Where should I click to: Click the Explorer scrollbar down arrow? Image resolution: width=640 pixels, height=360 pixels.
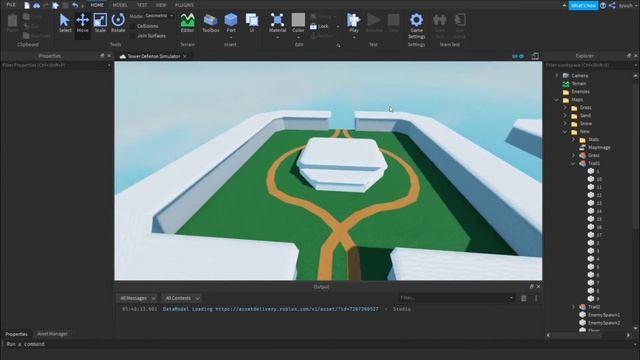(636, 328)
